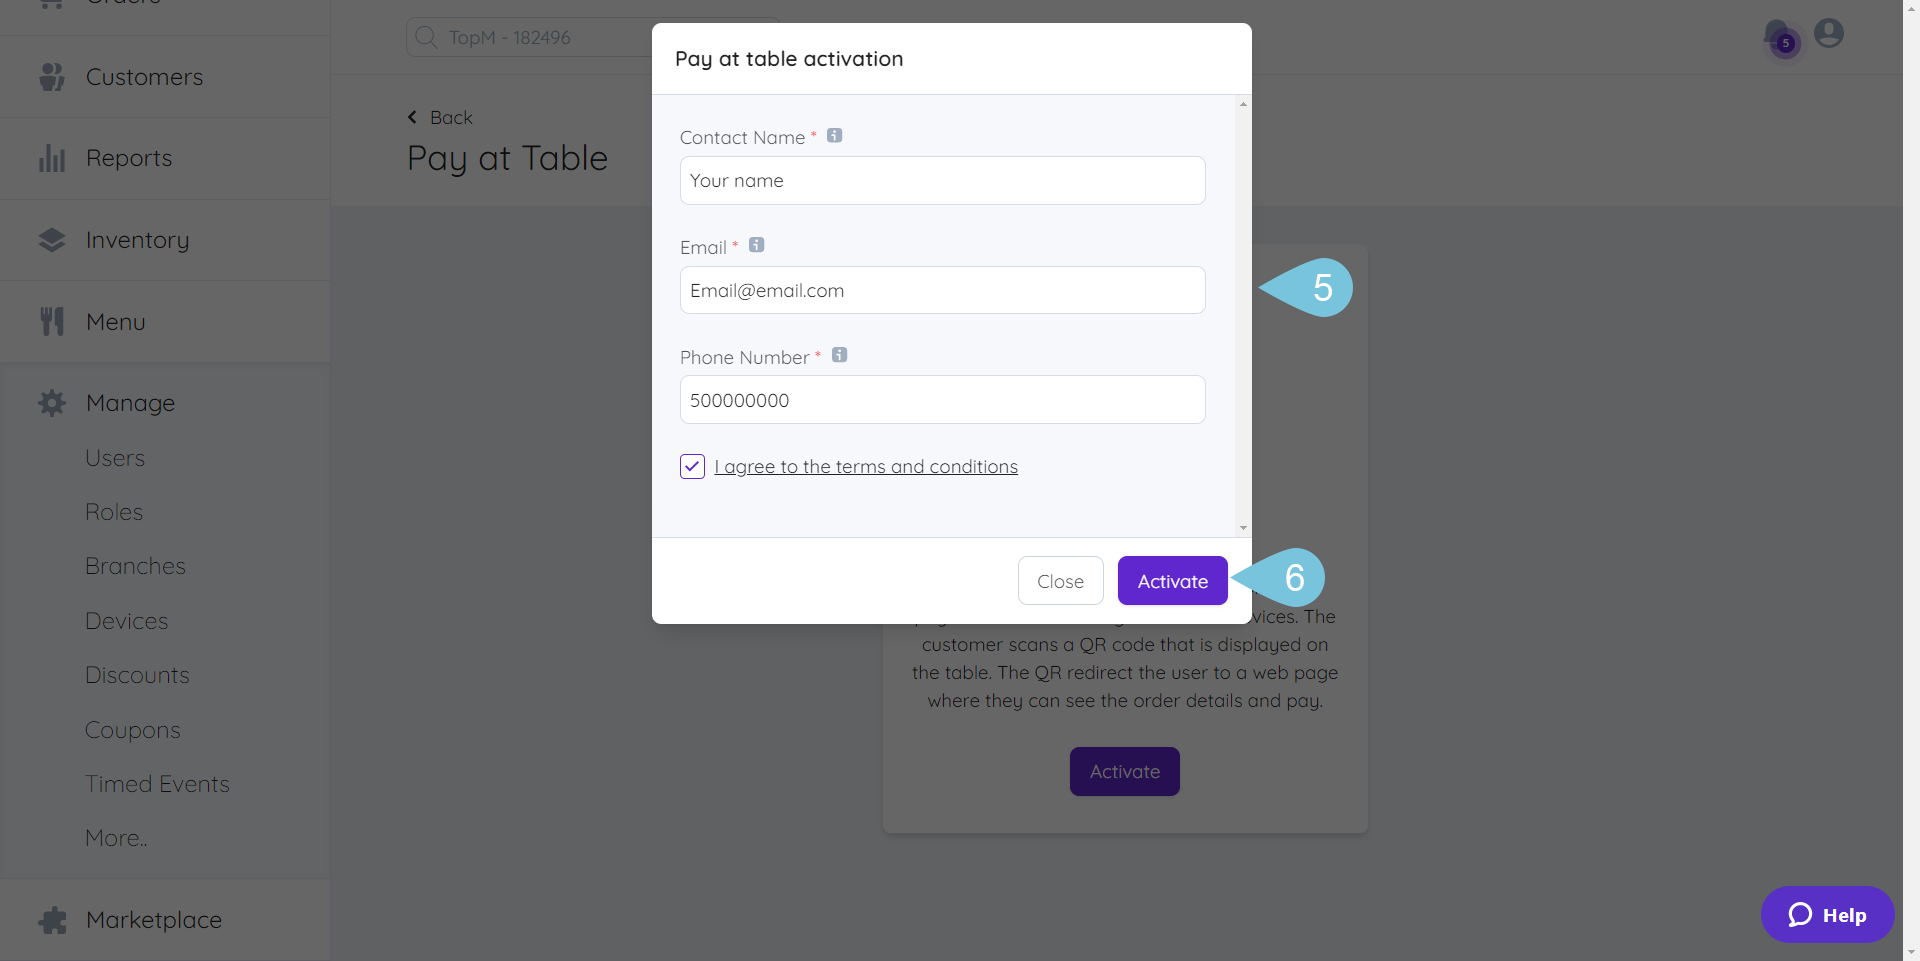Click the Menu fork and knife icon

[x=52, y=321]
